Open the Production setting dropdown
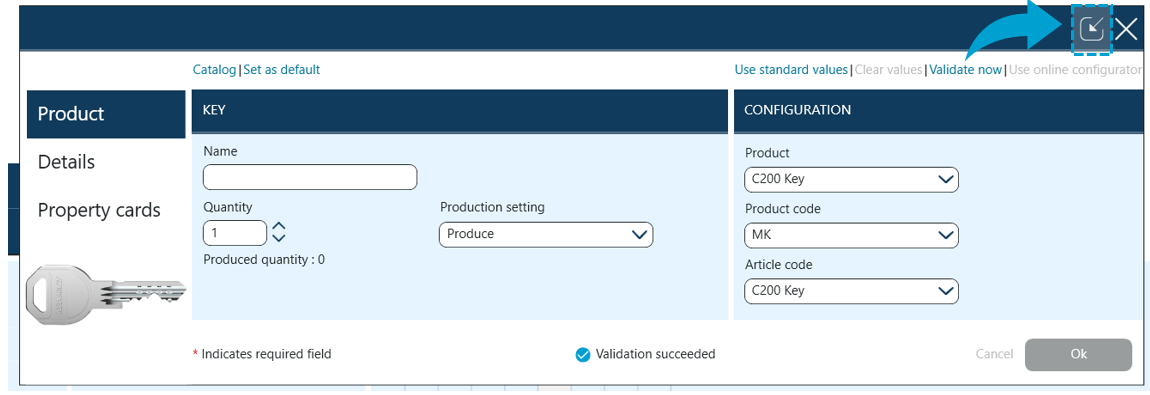Image resolution: width=1150 pixels, height=395 pixels. pyautogui.click(x=546, y=235)
